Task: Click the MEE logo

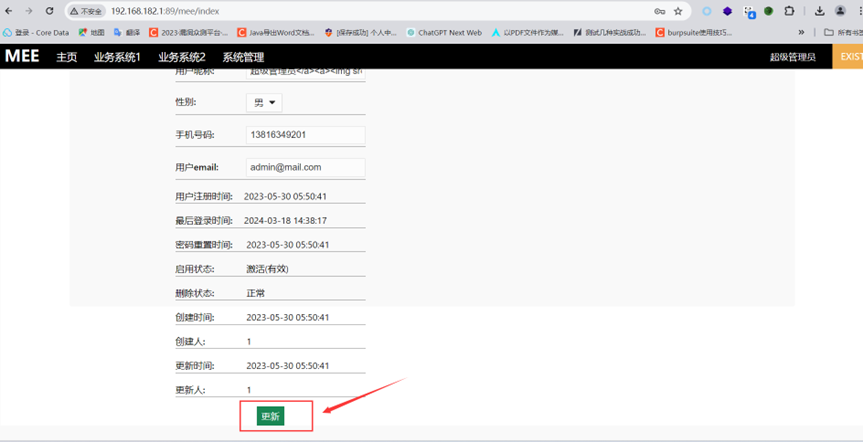Action: pyautogui.click(x=22, y=56)
